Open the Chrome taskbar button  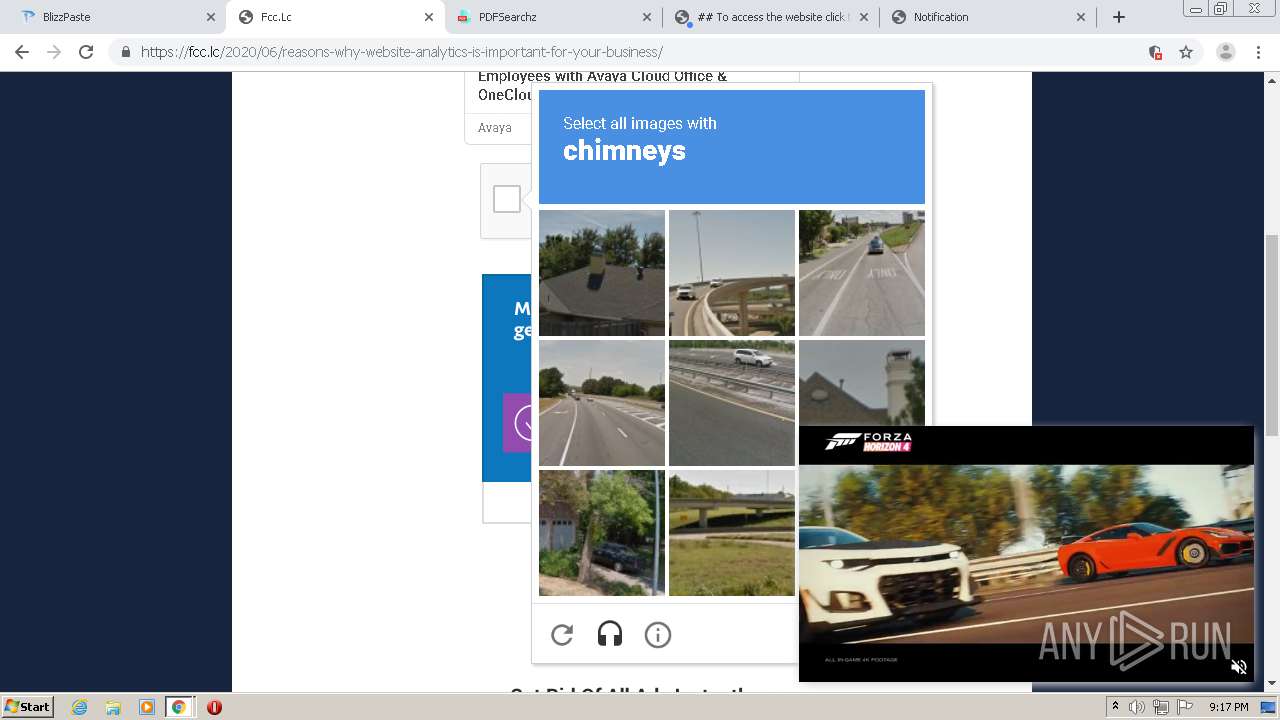179,707
